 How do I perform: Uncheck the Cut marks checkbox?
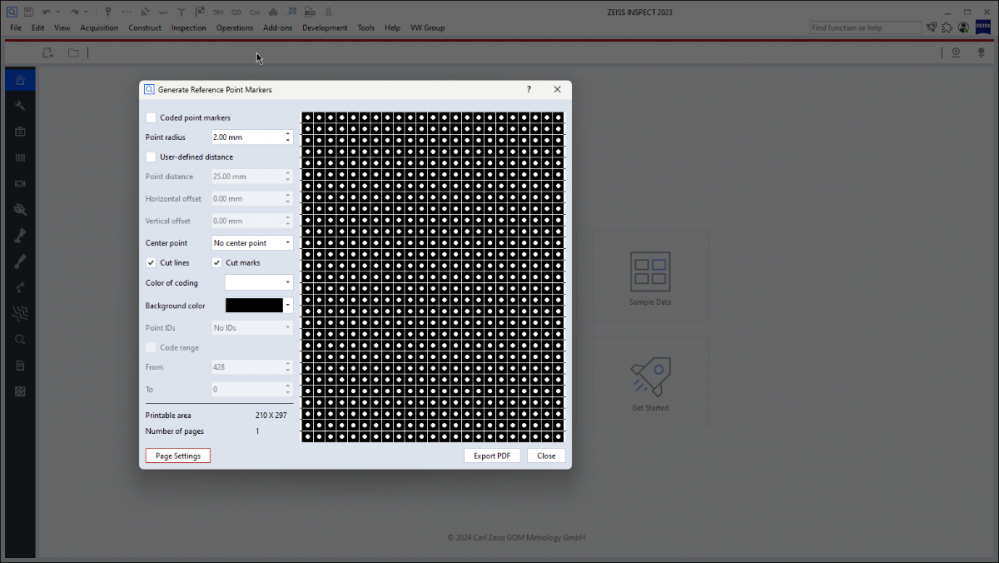tap(217, 262)
